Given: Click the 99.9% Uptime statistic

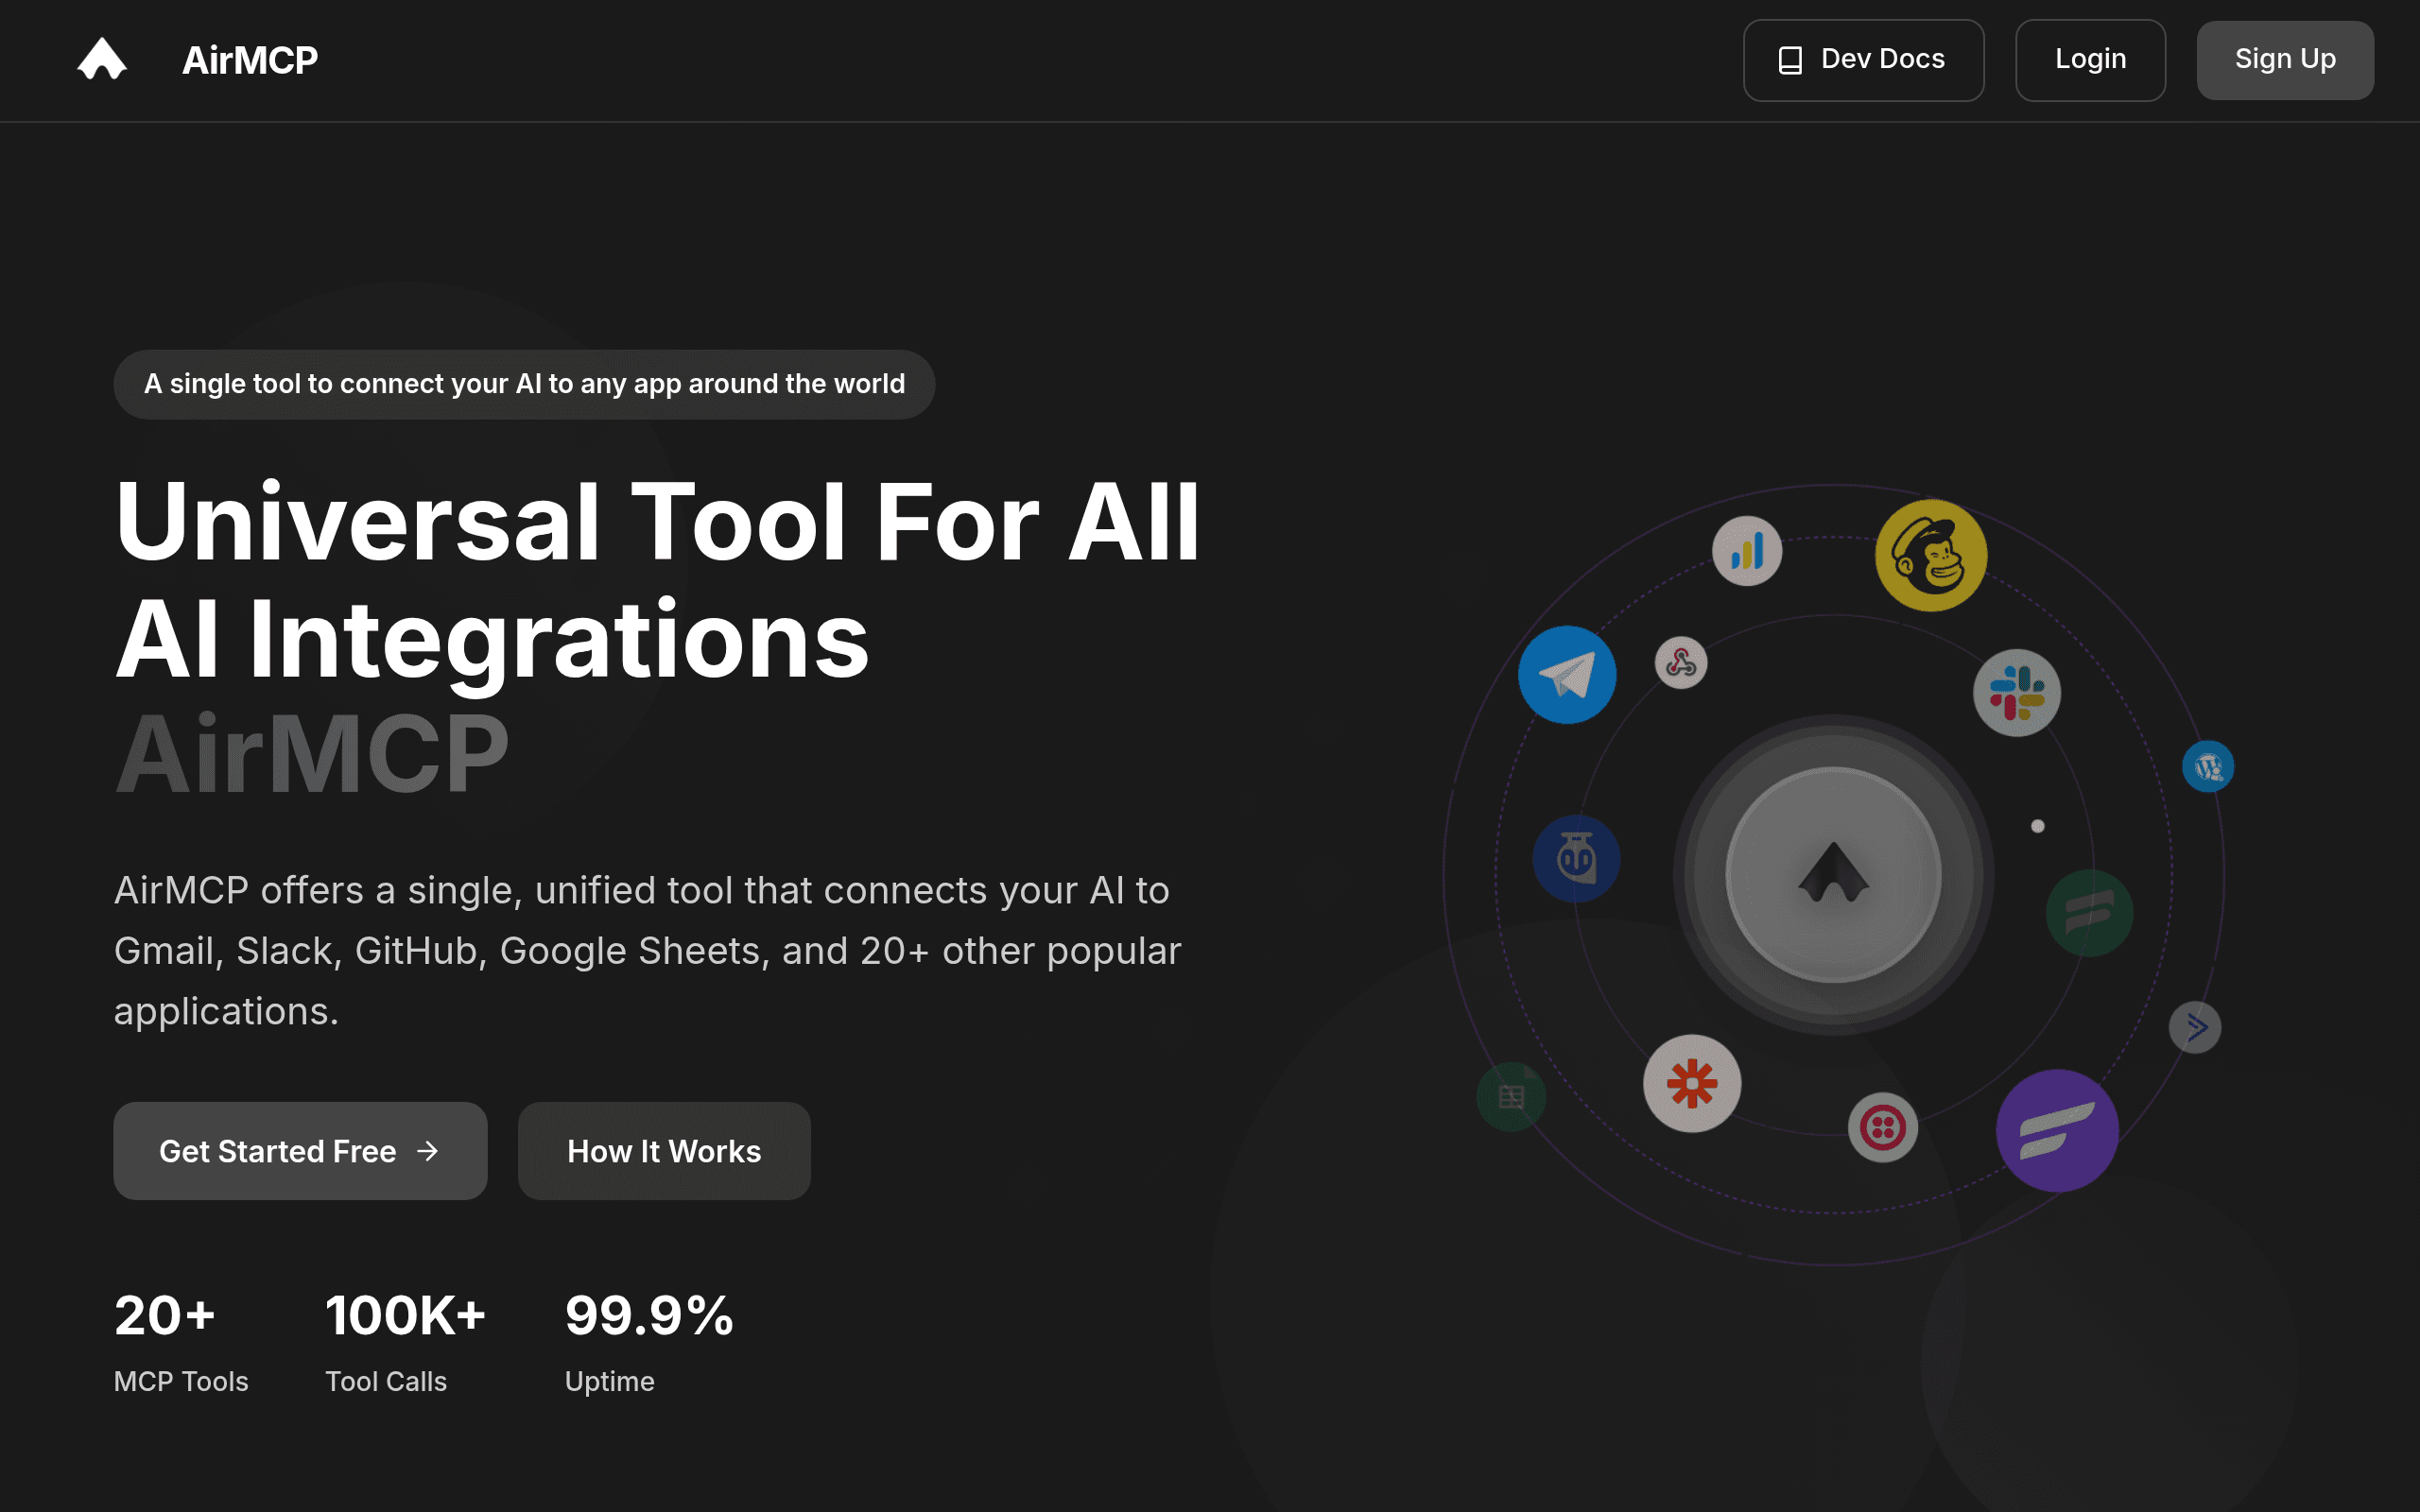Looking at the screenshot, I should pyautogui.click(x=649, y=1341).
